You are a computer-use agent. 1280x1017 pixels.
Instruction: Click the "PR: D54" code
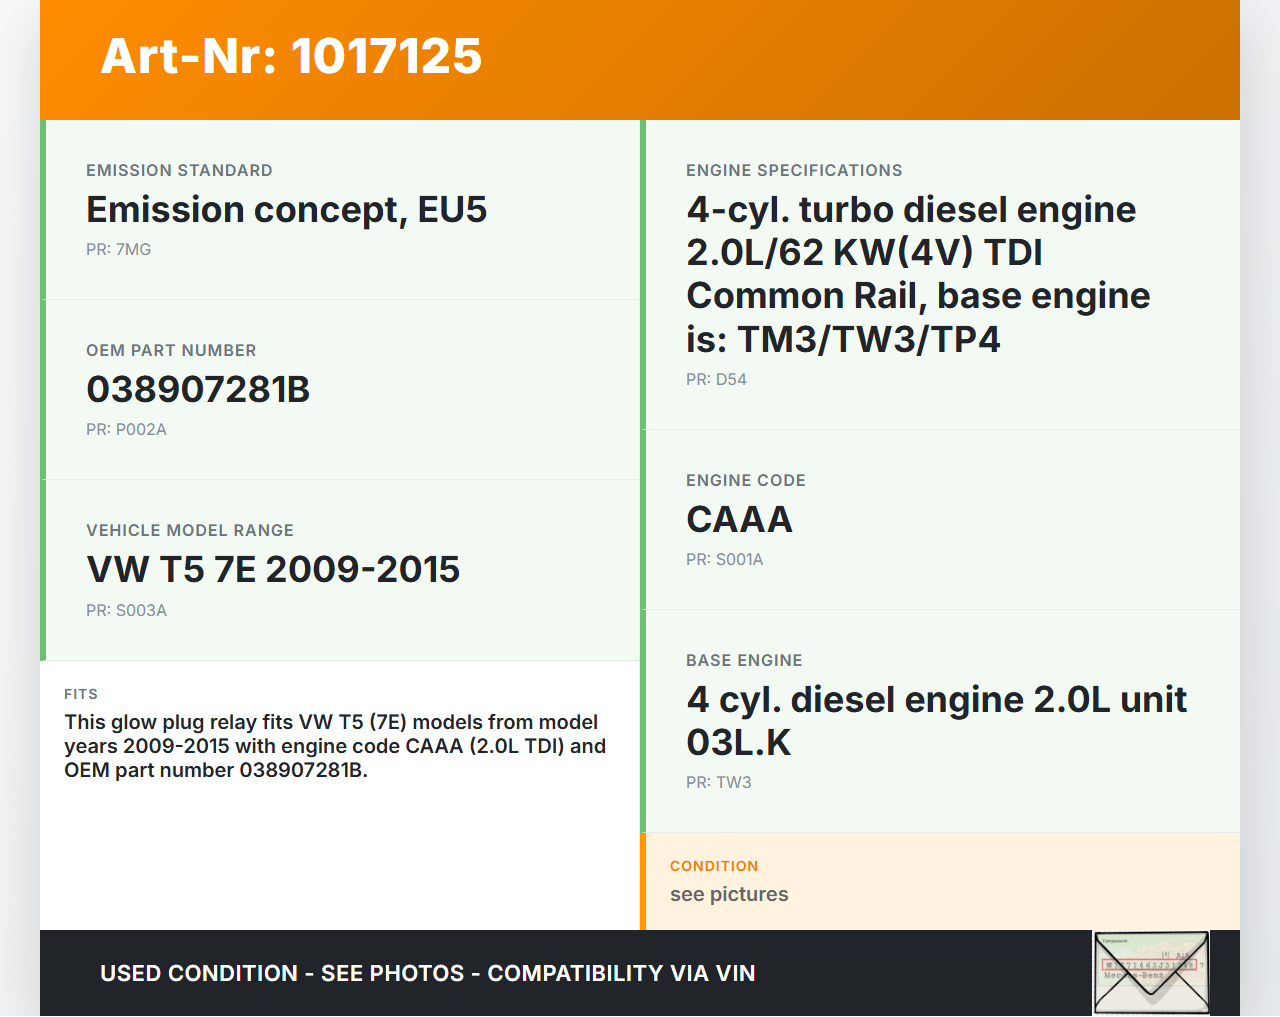(x=716, y=379)
